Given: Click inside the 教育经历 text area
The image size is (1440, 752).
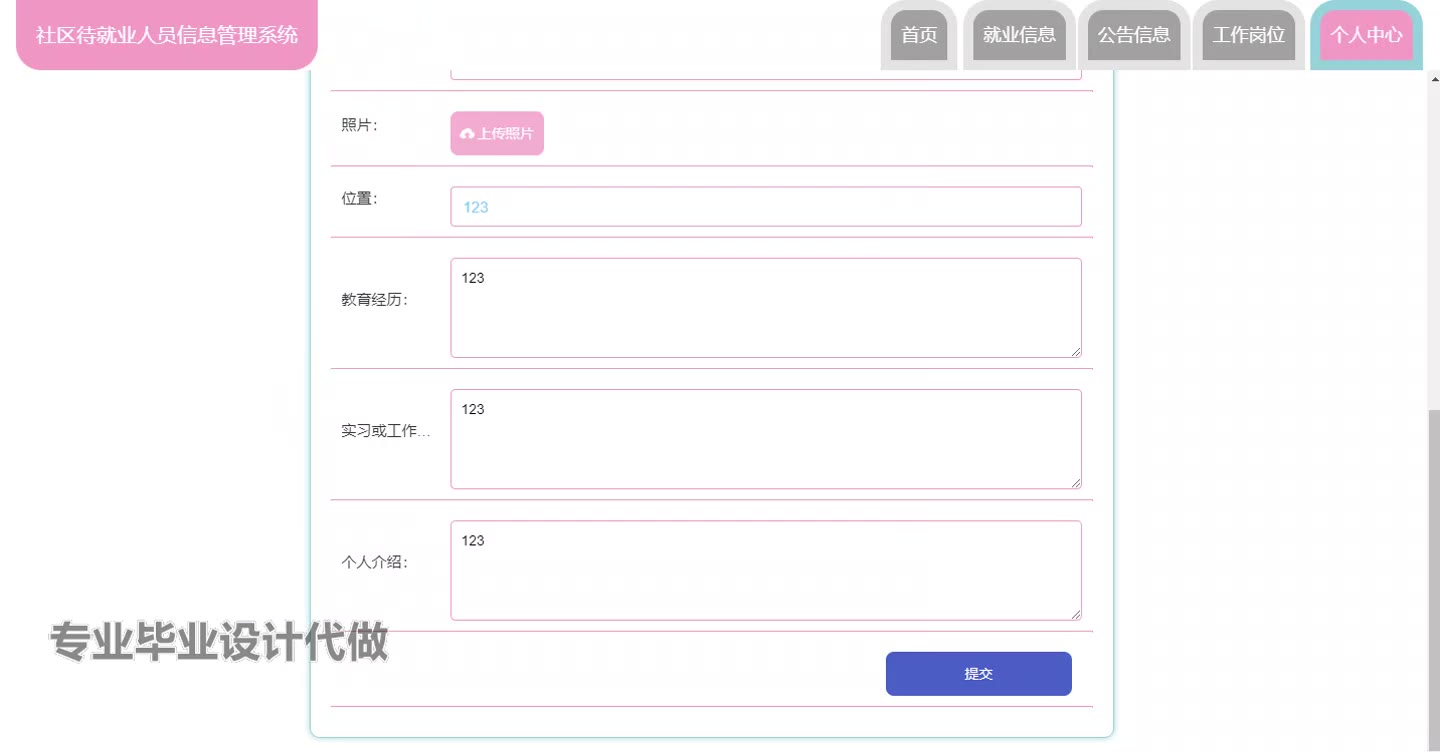Looking at the screenshot, I should coord(765,308).
